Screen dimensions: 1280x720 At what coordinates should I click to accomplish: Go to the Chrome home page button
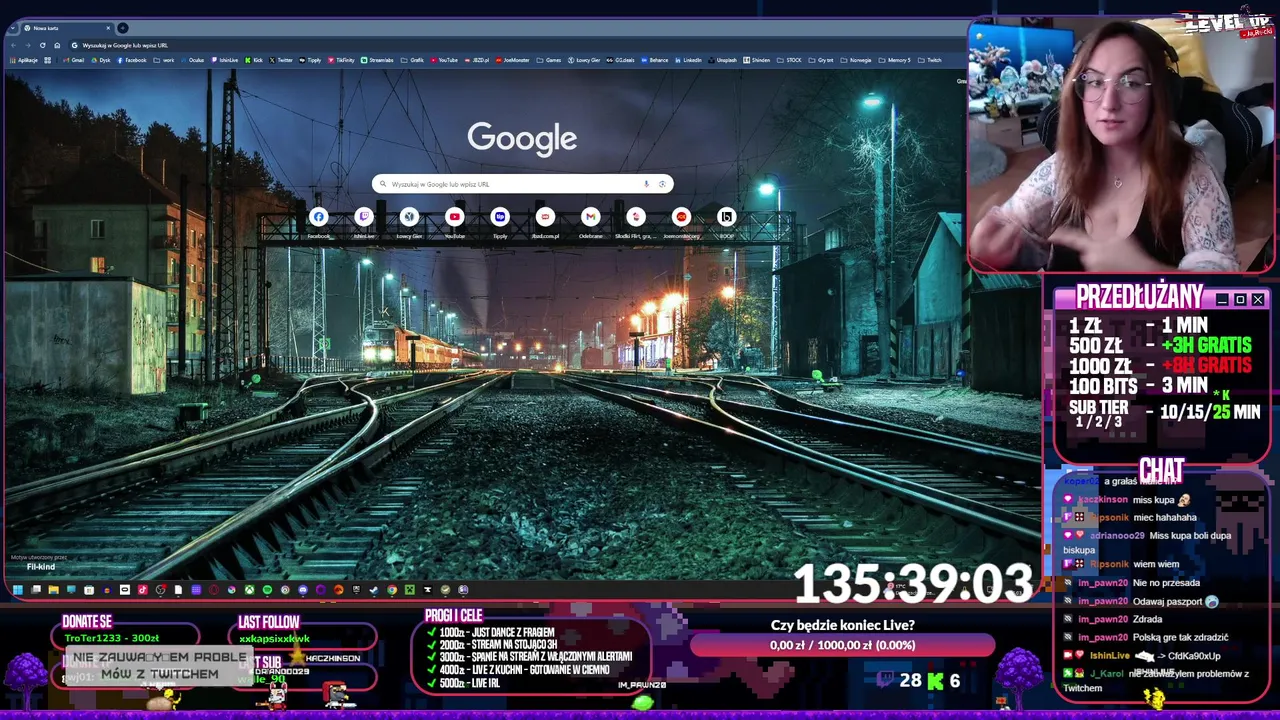tap(57, 45)
